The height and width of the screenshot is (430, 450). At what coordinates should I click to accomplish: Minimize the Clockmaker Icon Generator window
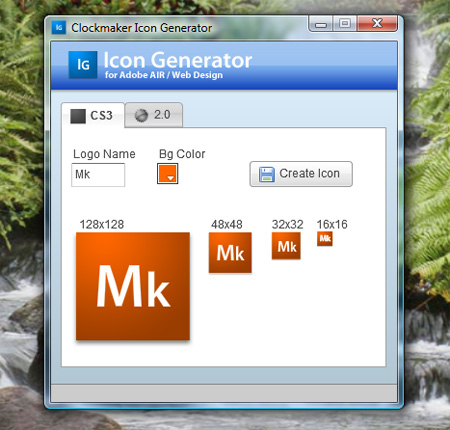321,24
